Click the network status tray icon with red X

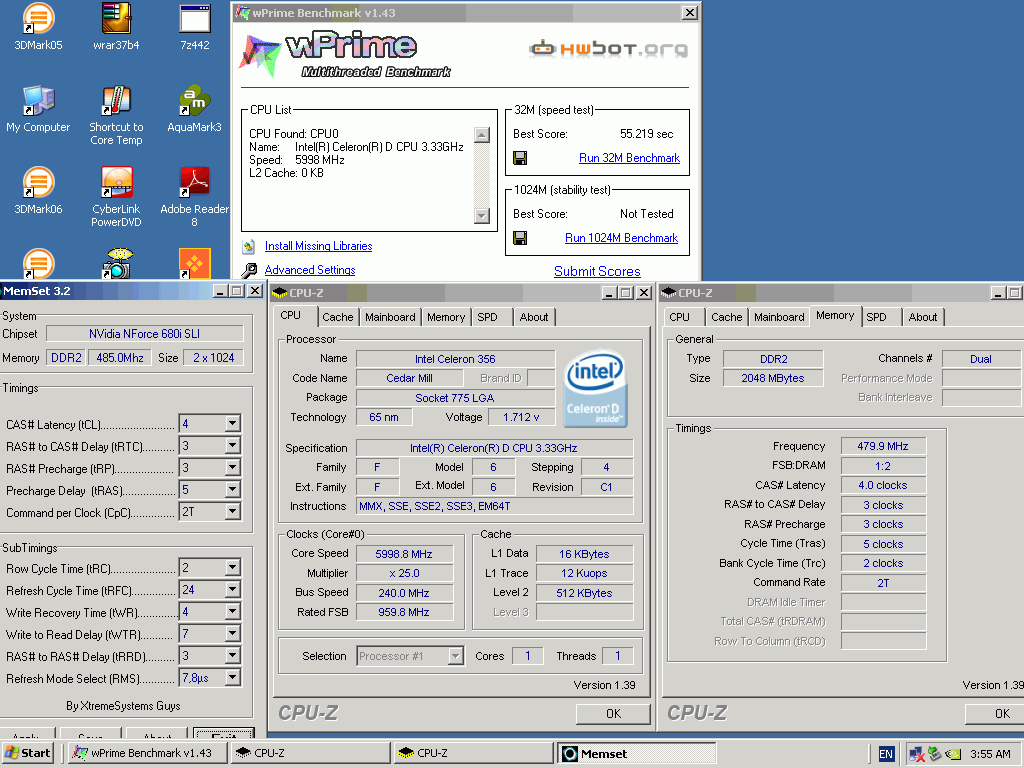917,754
